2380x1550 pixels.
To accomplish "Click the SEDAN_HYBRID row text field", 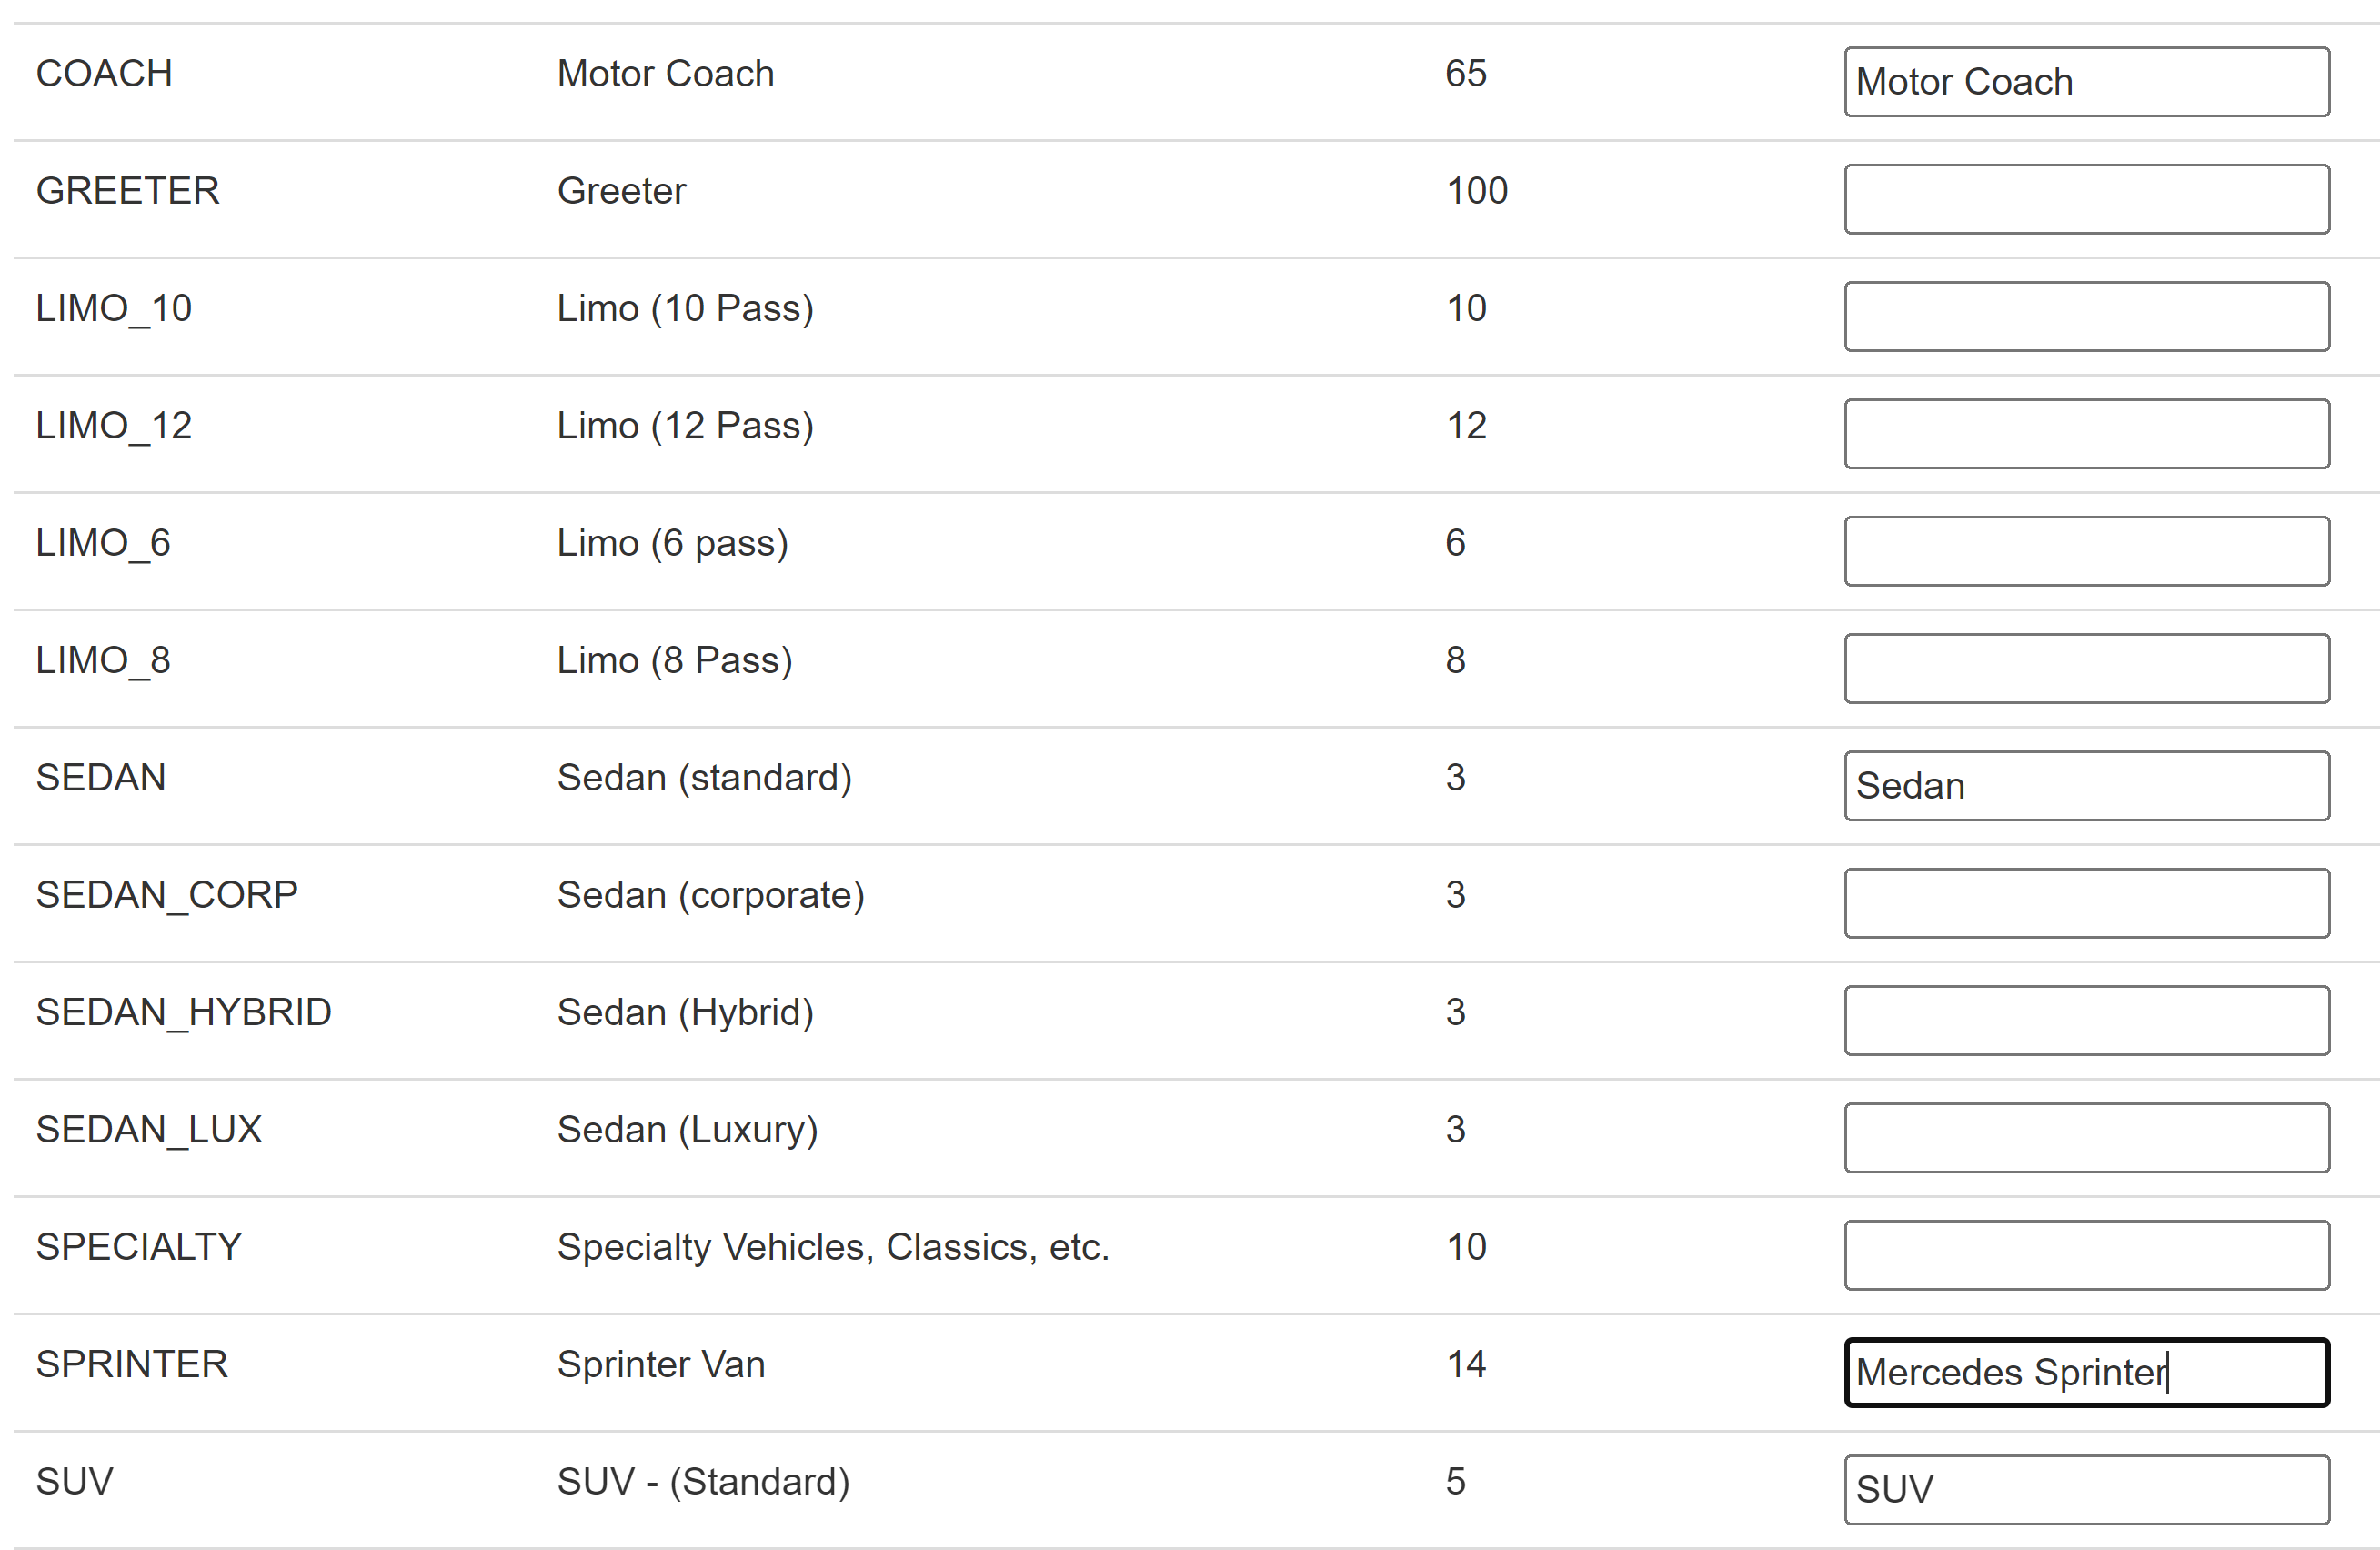I will [x=2086, y=1020].
